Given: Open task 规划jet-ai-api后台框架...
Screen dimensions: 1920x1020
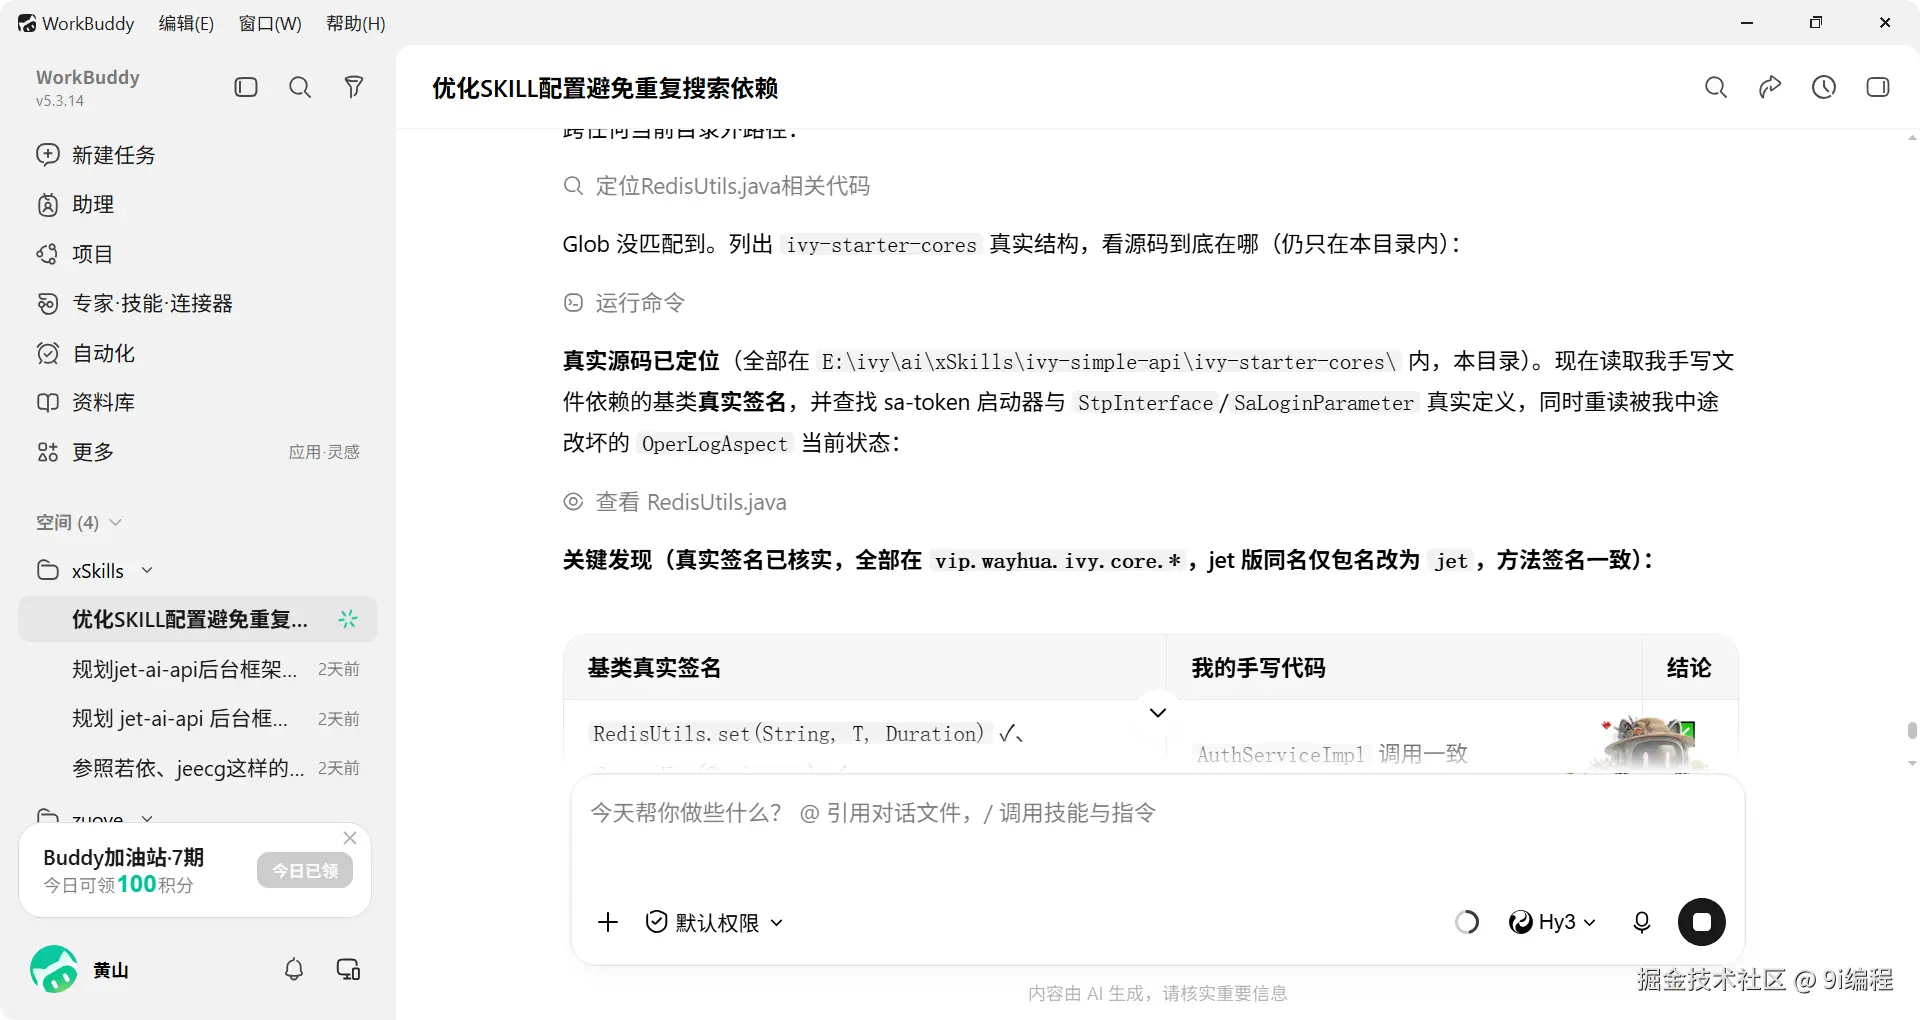Looking at the screenshot, I should pos(198,669).
